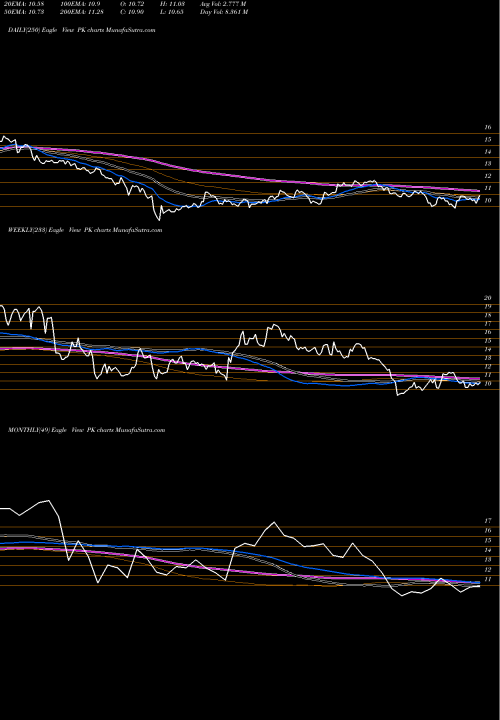Screen dimensions: 500x720
Task: Click the 20 label on the weekly chart axis
Action: click(x=488, y=298)
